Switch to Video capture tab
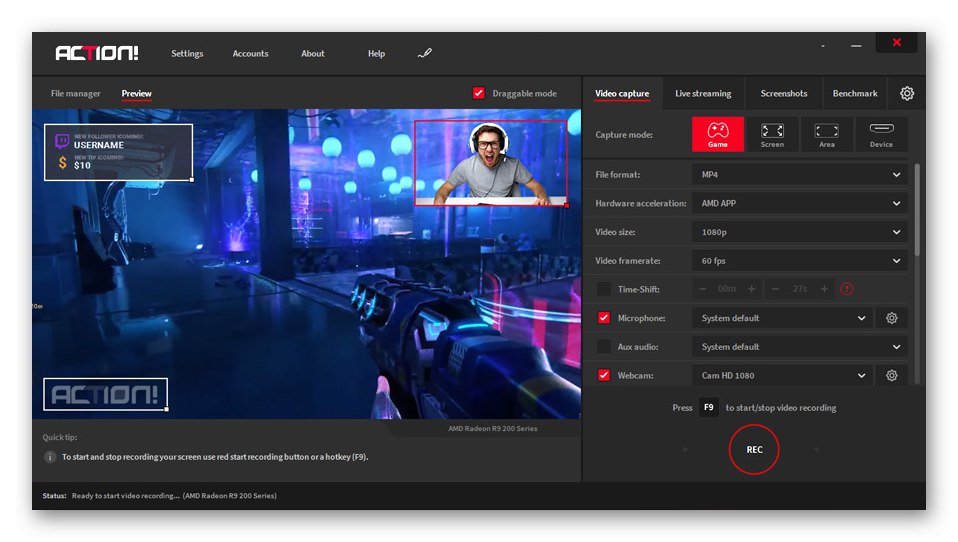 (x=622, y=93)
